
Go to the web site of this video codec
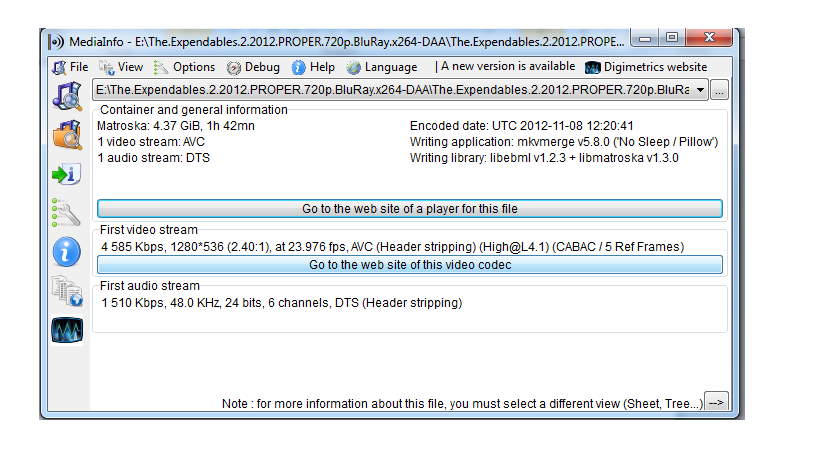point(410,265)
